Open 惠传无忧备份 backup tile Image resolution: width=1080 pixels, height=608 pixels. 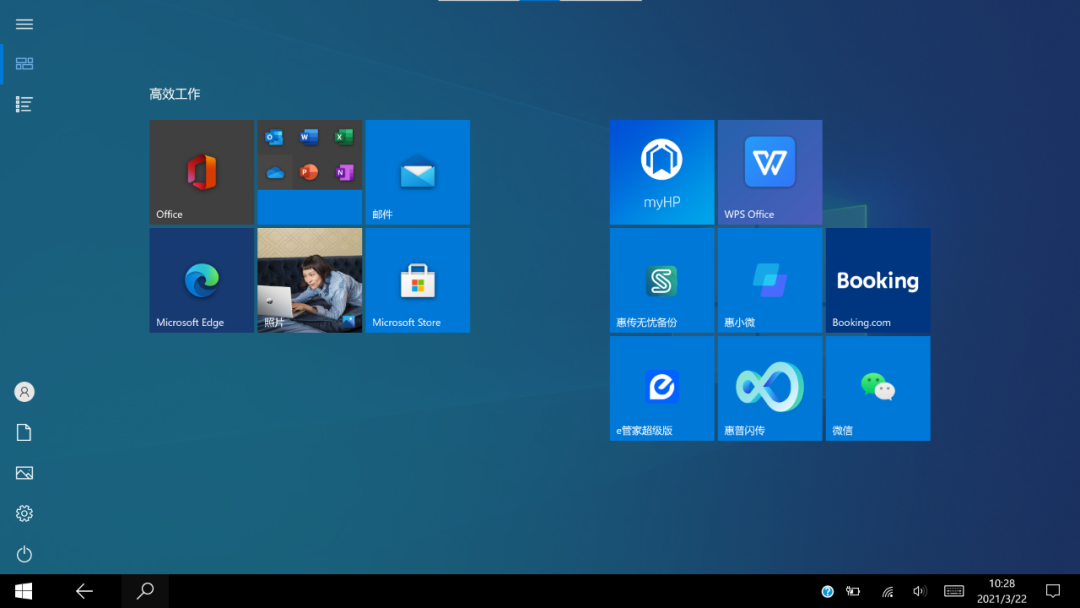pyautogui.click(x=662, y=280)
